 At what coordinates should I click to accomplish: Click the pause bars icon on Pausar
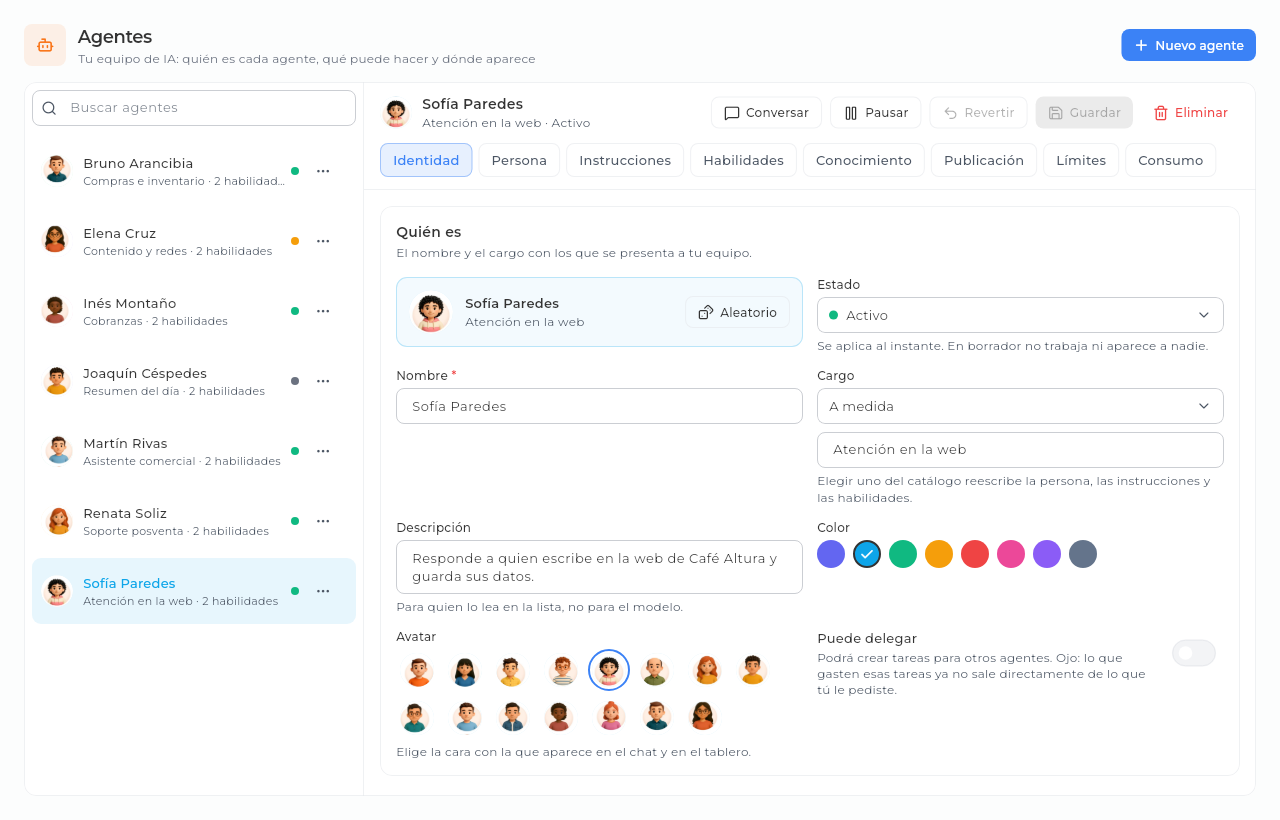pos(851,113)
